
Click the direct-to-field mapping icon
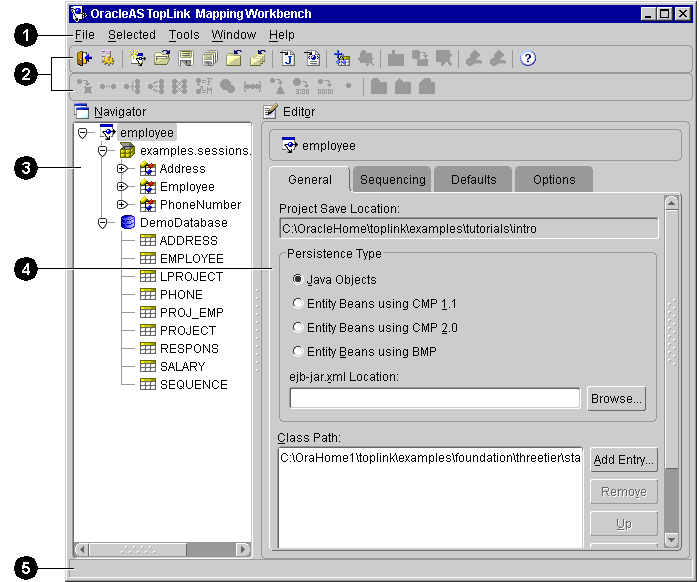[84, 86]
